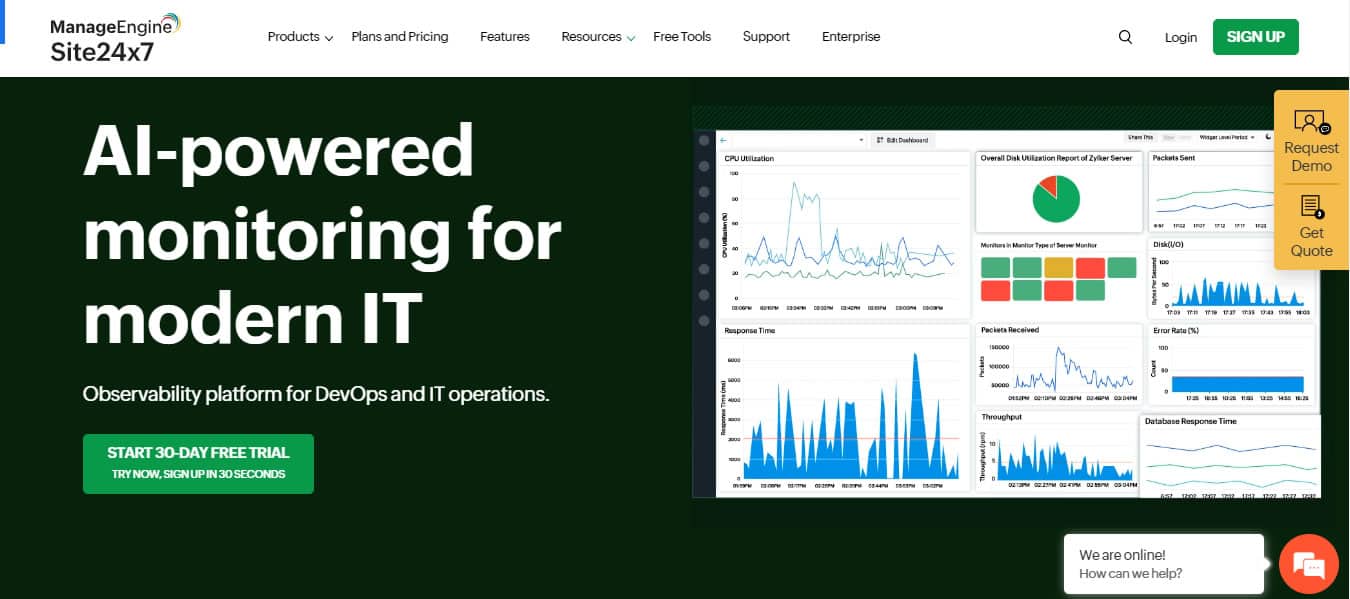This screenshot has width=1350, height=599.
Task: Toggle the dark mode moon icon in the dashboard
Action: tap(1268, 137)
